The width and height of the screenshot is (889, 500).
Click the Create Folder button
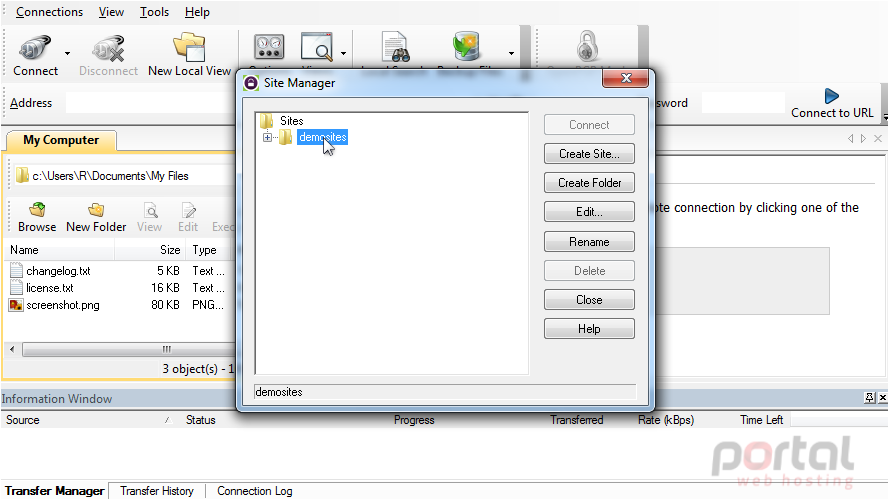(x=589, y=183)
